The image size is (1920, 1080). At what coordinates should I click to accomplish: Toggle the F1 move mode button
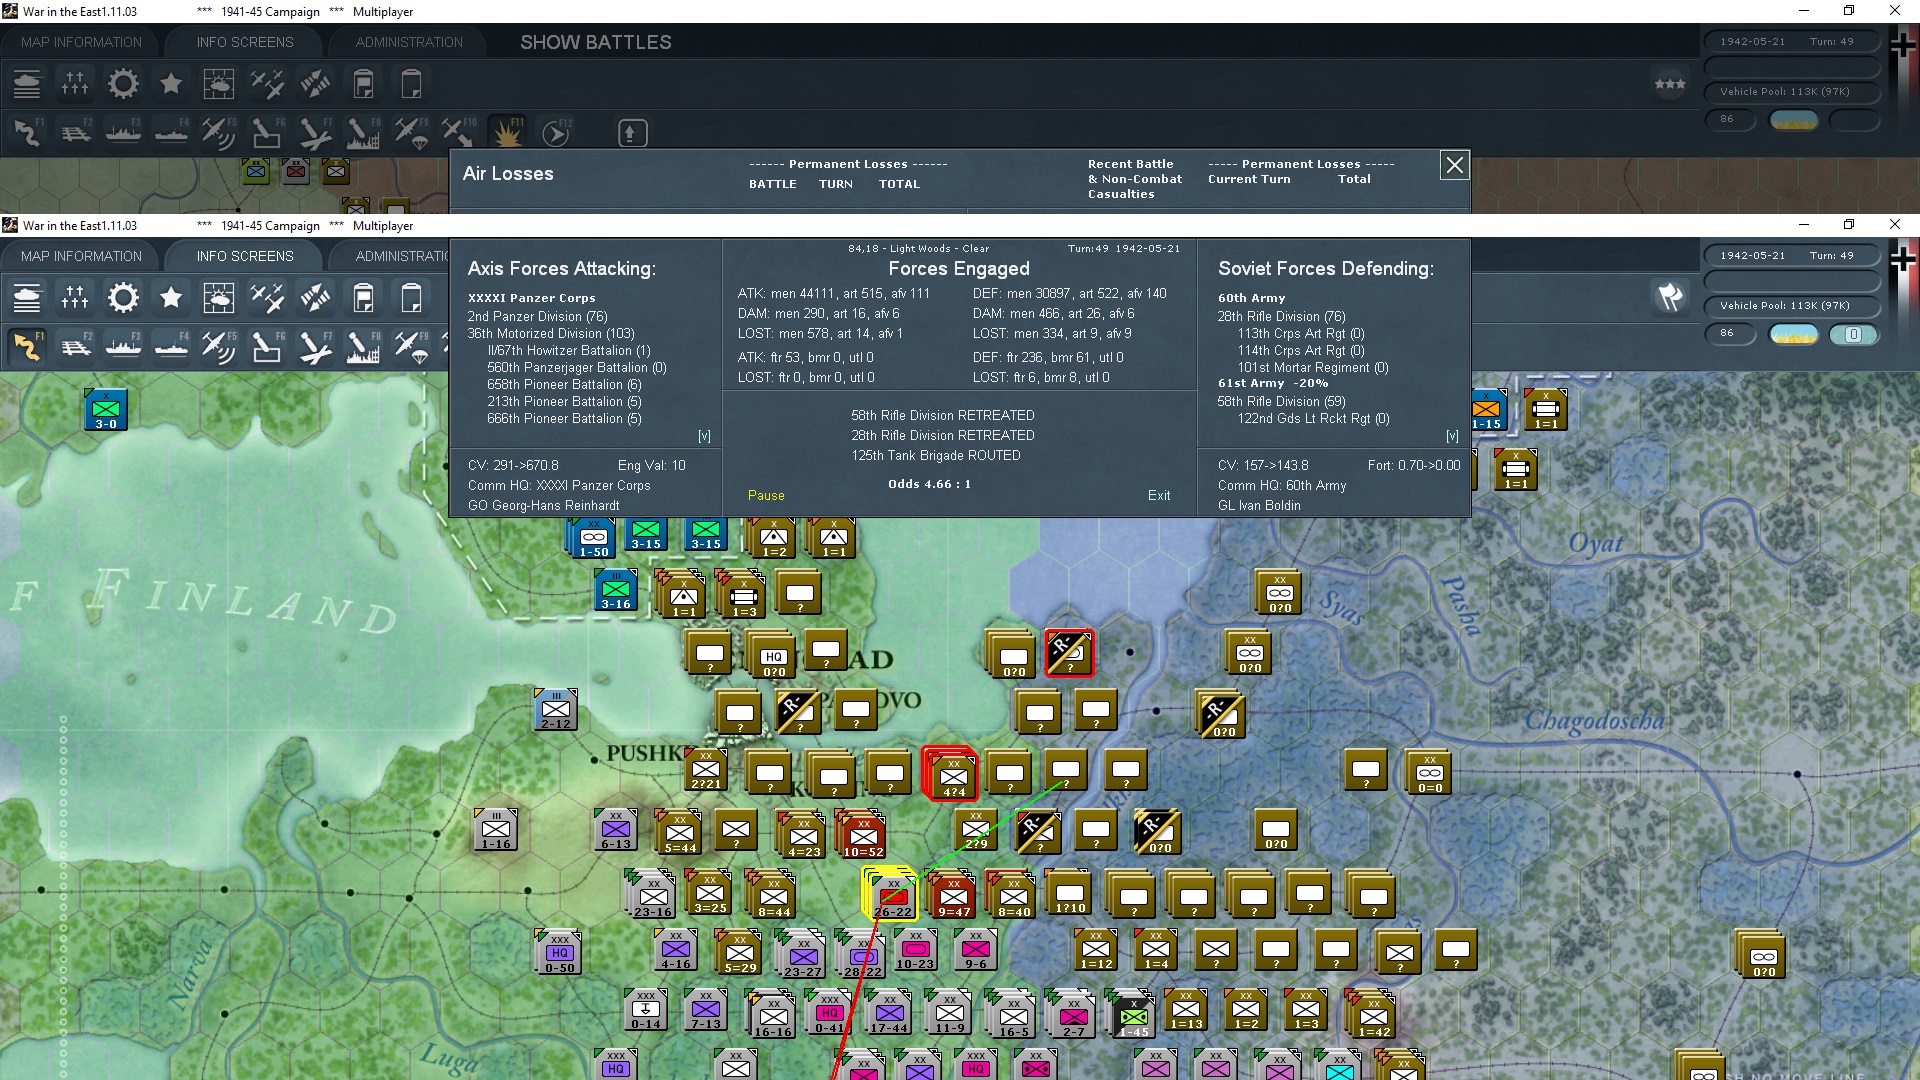27,346
